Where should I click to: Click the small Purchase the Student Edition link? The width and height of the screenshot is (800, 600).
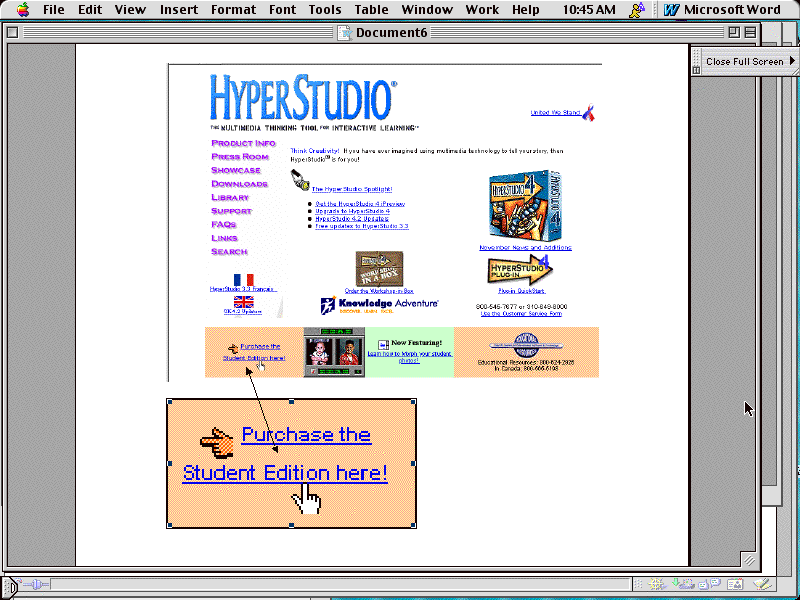click(254, 352)
